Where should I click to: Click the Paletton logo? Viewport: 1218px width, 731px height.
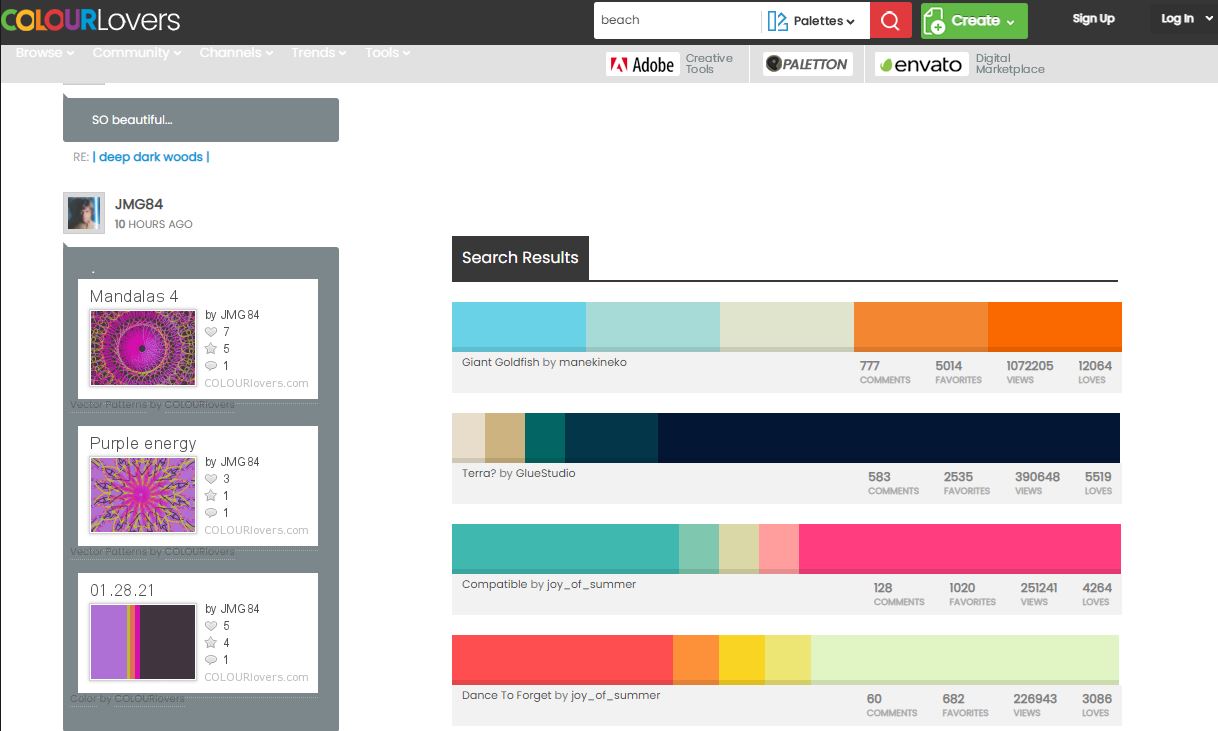[807, 64]
